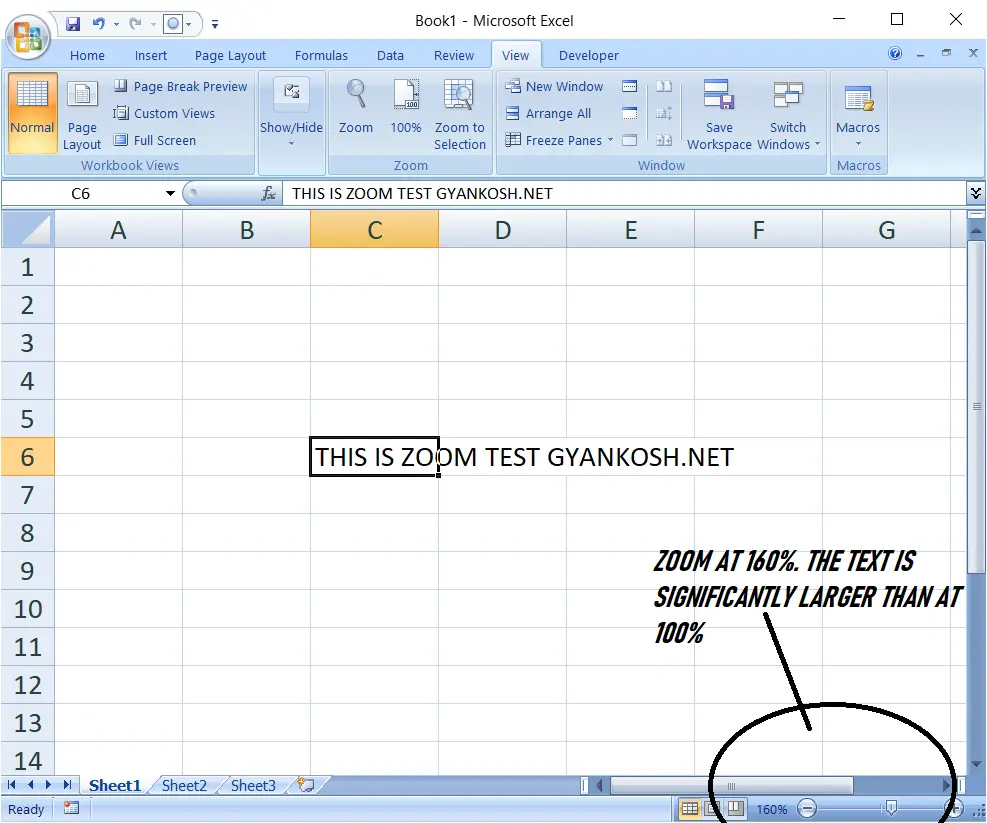The image size is (987, 823).
Task: Click the macro record icon in status bar
Action: tap(71, 809)
